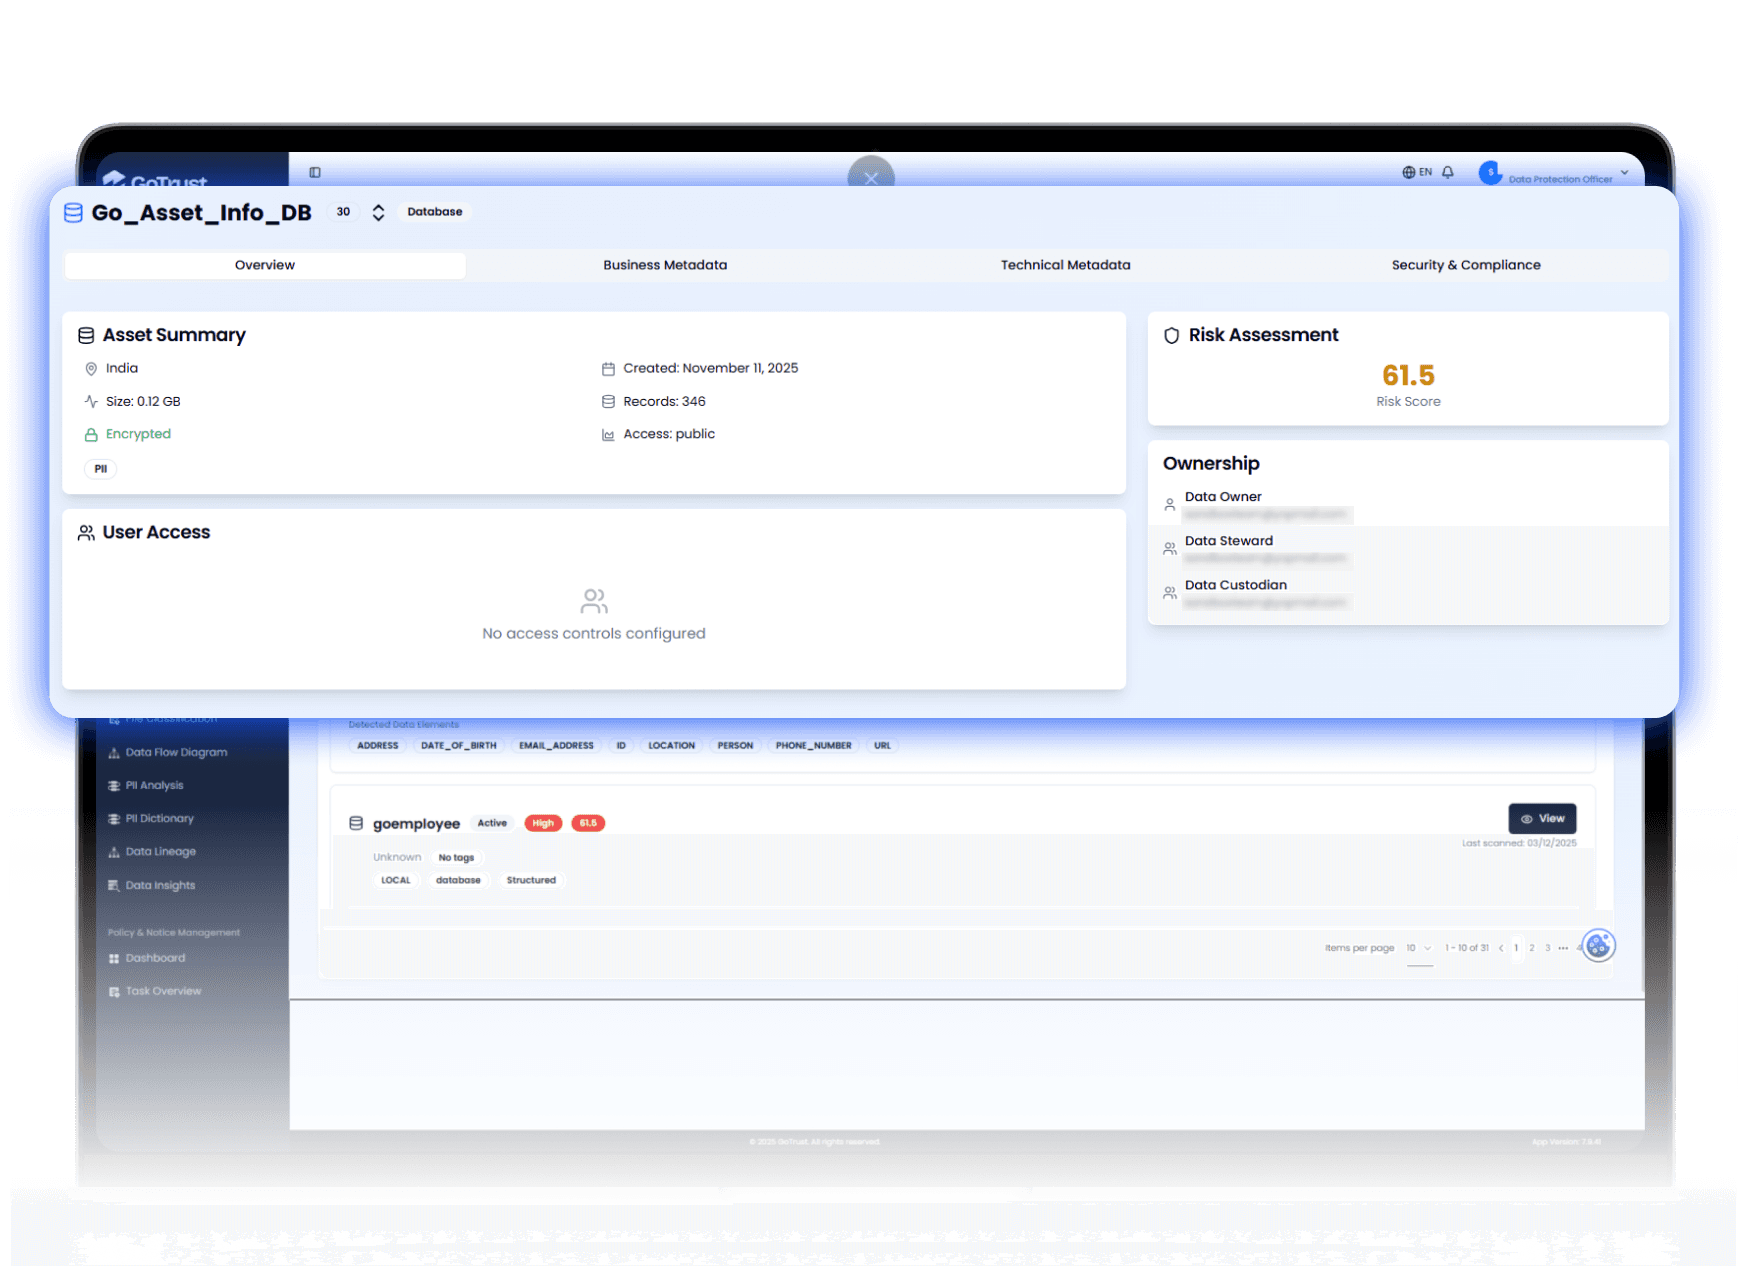View the goemployee asset

click(x=1542, y=819)
